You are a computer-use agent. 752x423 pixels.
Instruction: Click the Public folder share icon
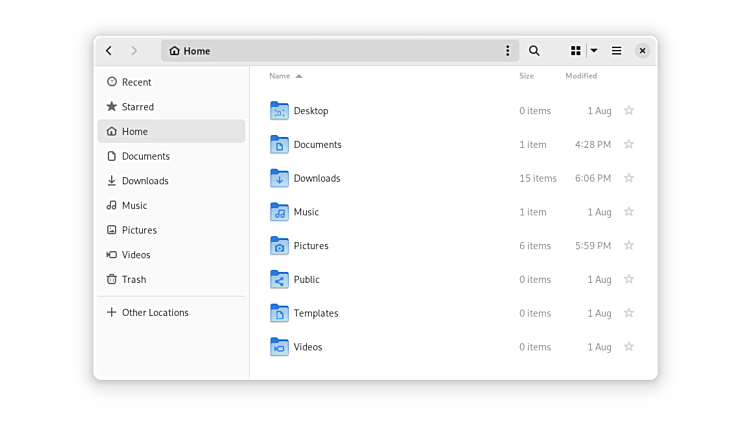[279, 280]
